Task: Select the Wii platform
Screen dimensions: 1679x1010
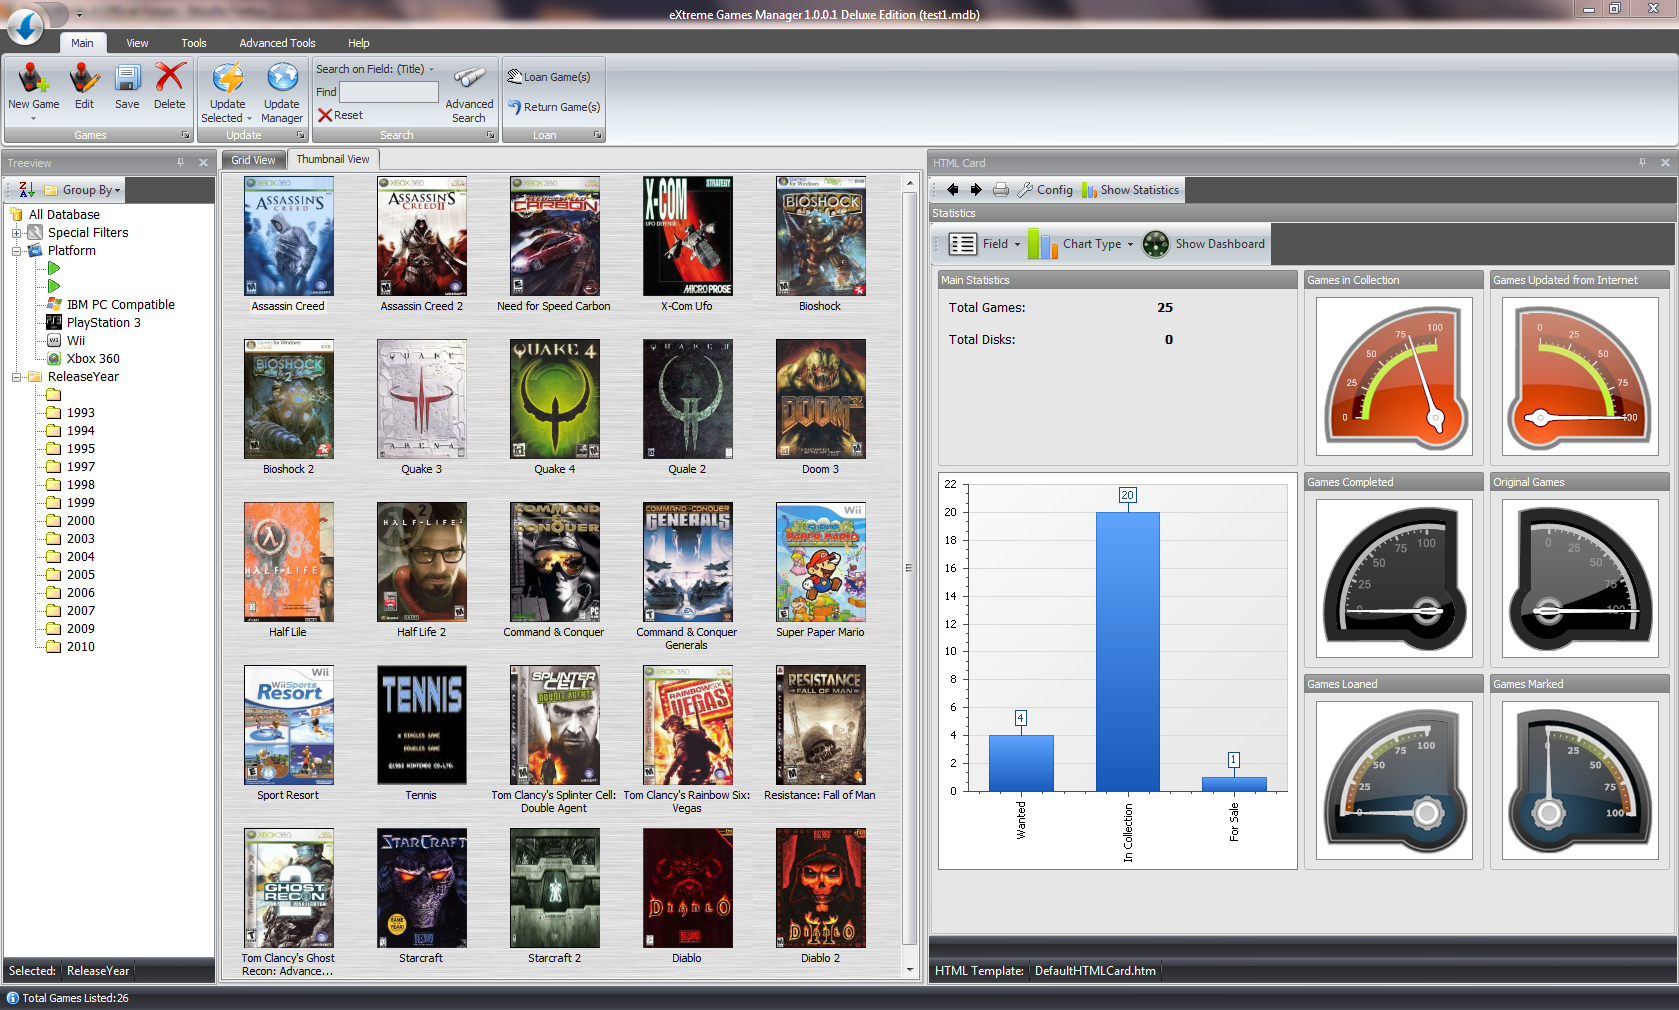Action: click(76, 341)
